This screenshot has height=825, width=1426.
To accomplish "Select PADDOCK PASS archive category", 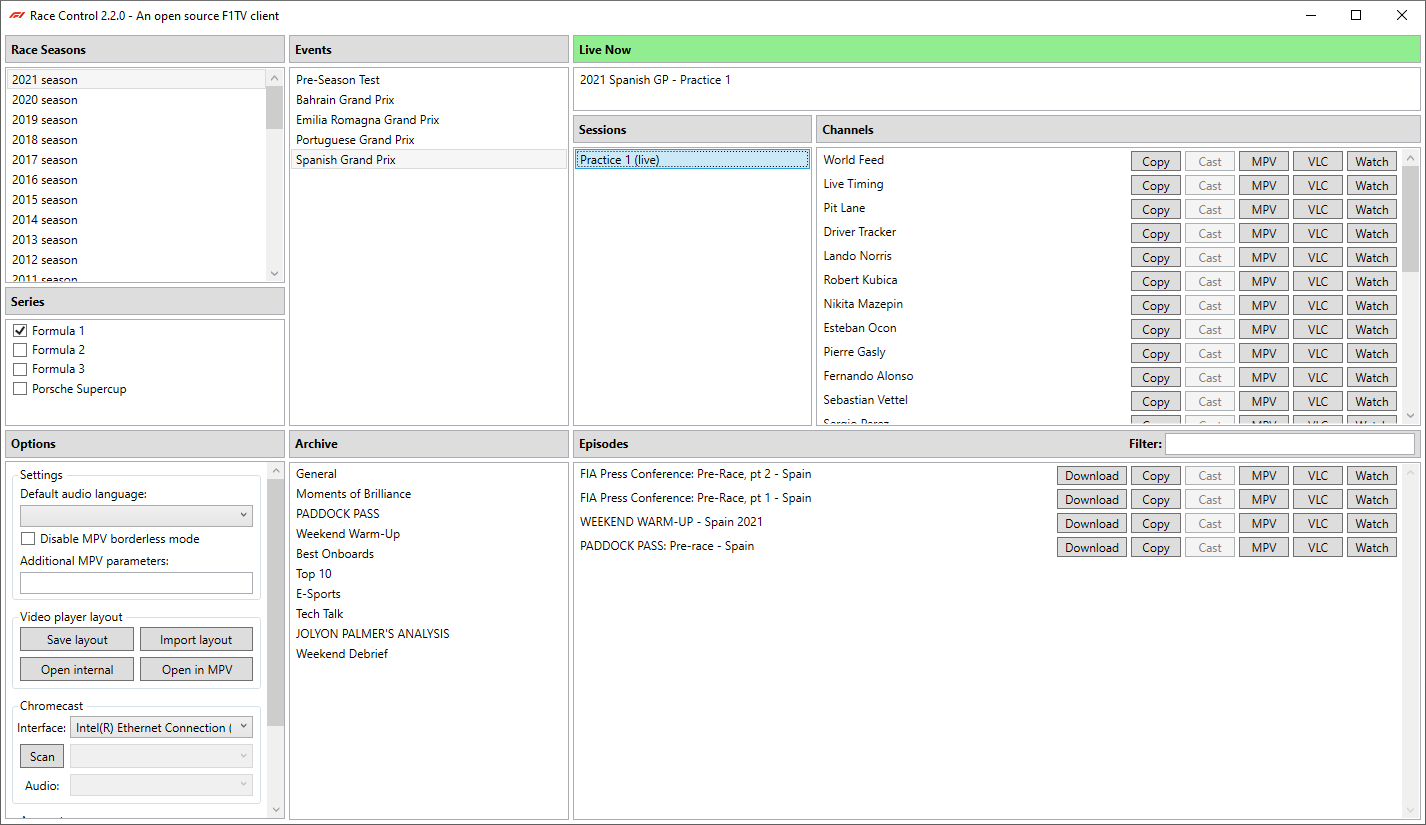I will pyautogui.click(x=428, y=514).
